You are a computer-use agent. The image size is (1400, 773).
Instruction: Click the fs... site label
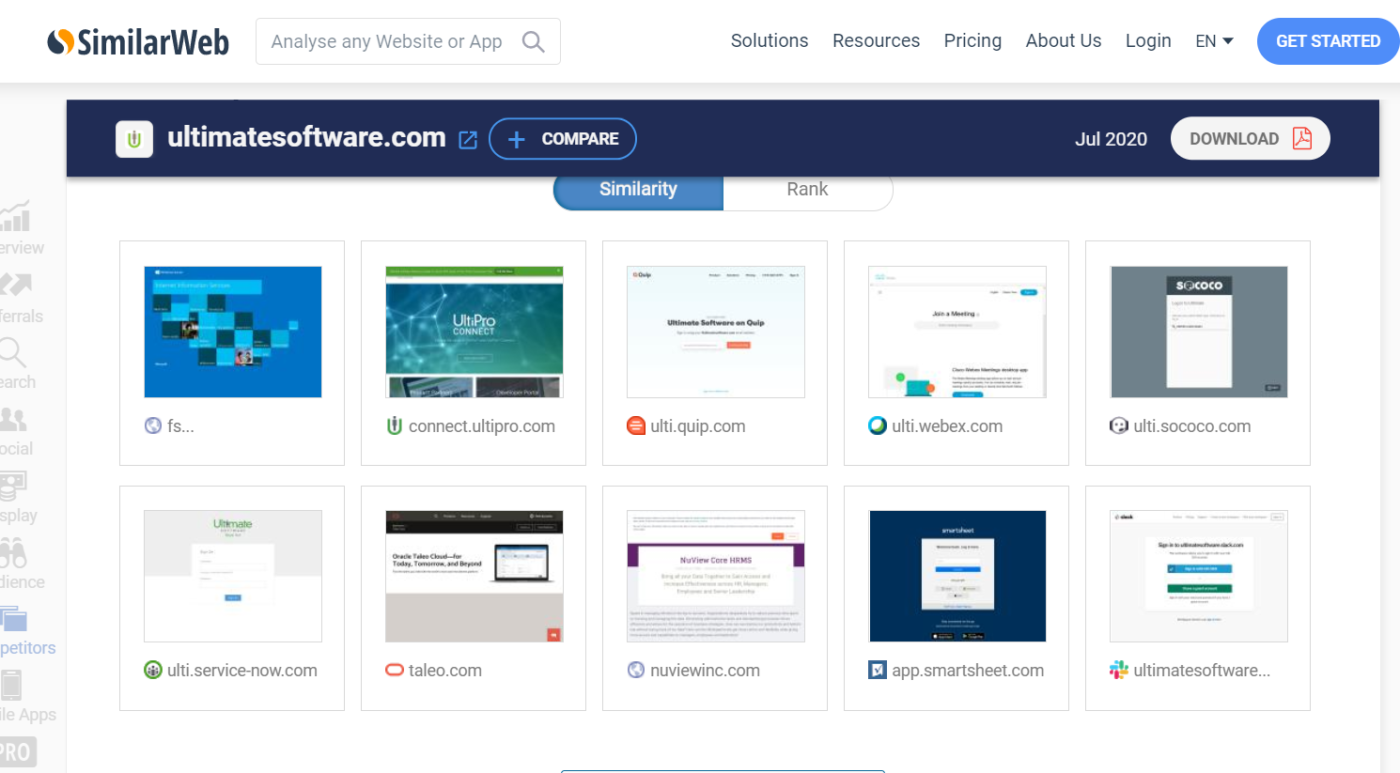point(181,426)
